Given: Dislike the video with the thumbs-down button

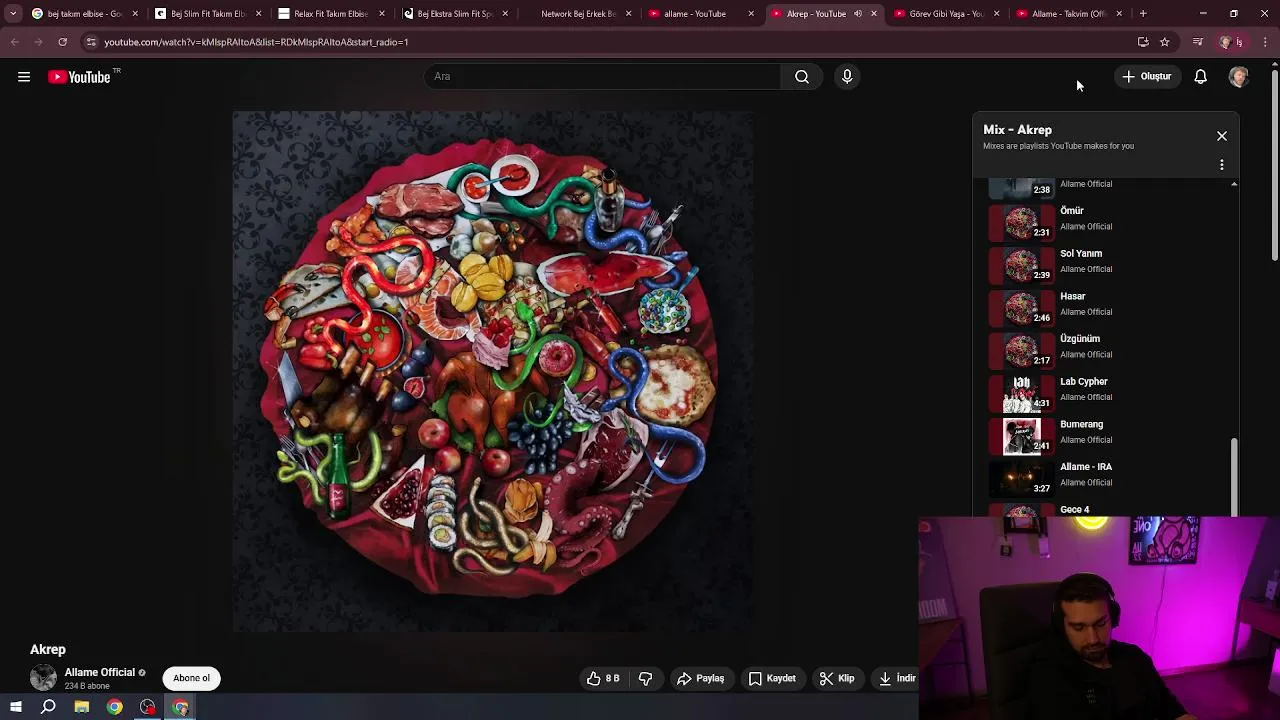Looking at the screenshot, I should (646, 679).
